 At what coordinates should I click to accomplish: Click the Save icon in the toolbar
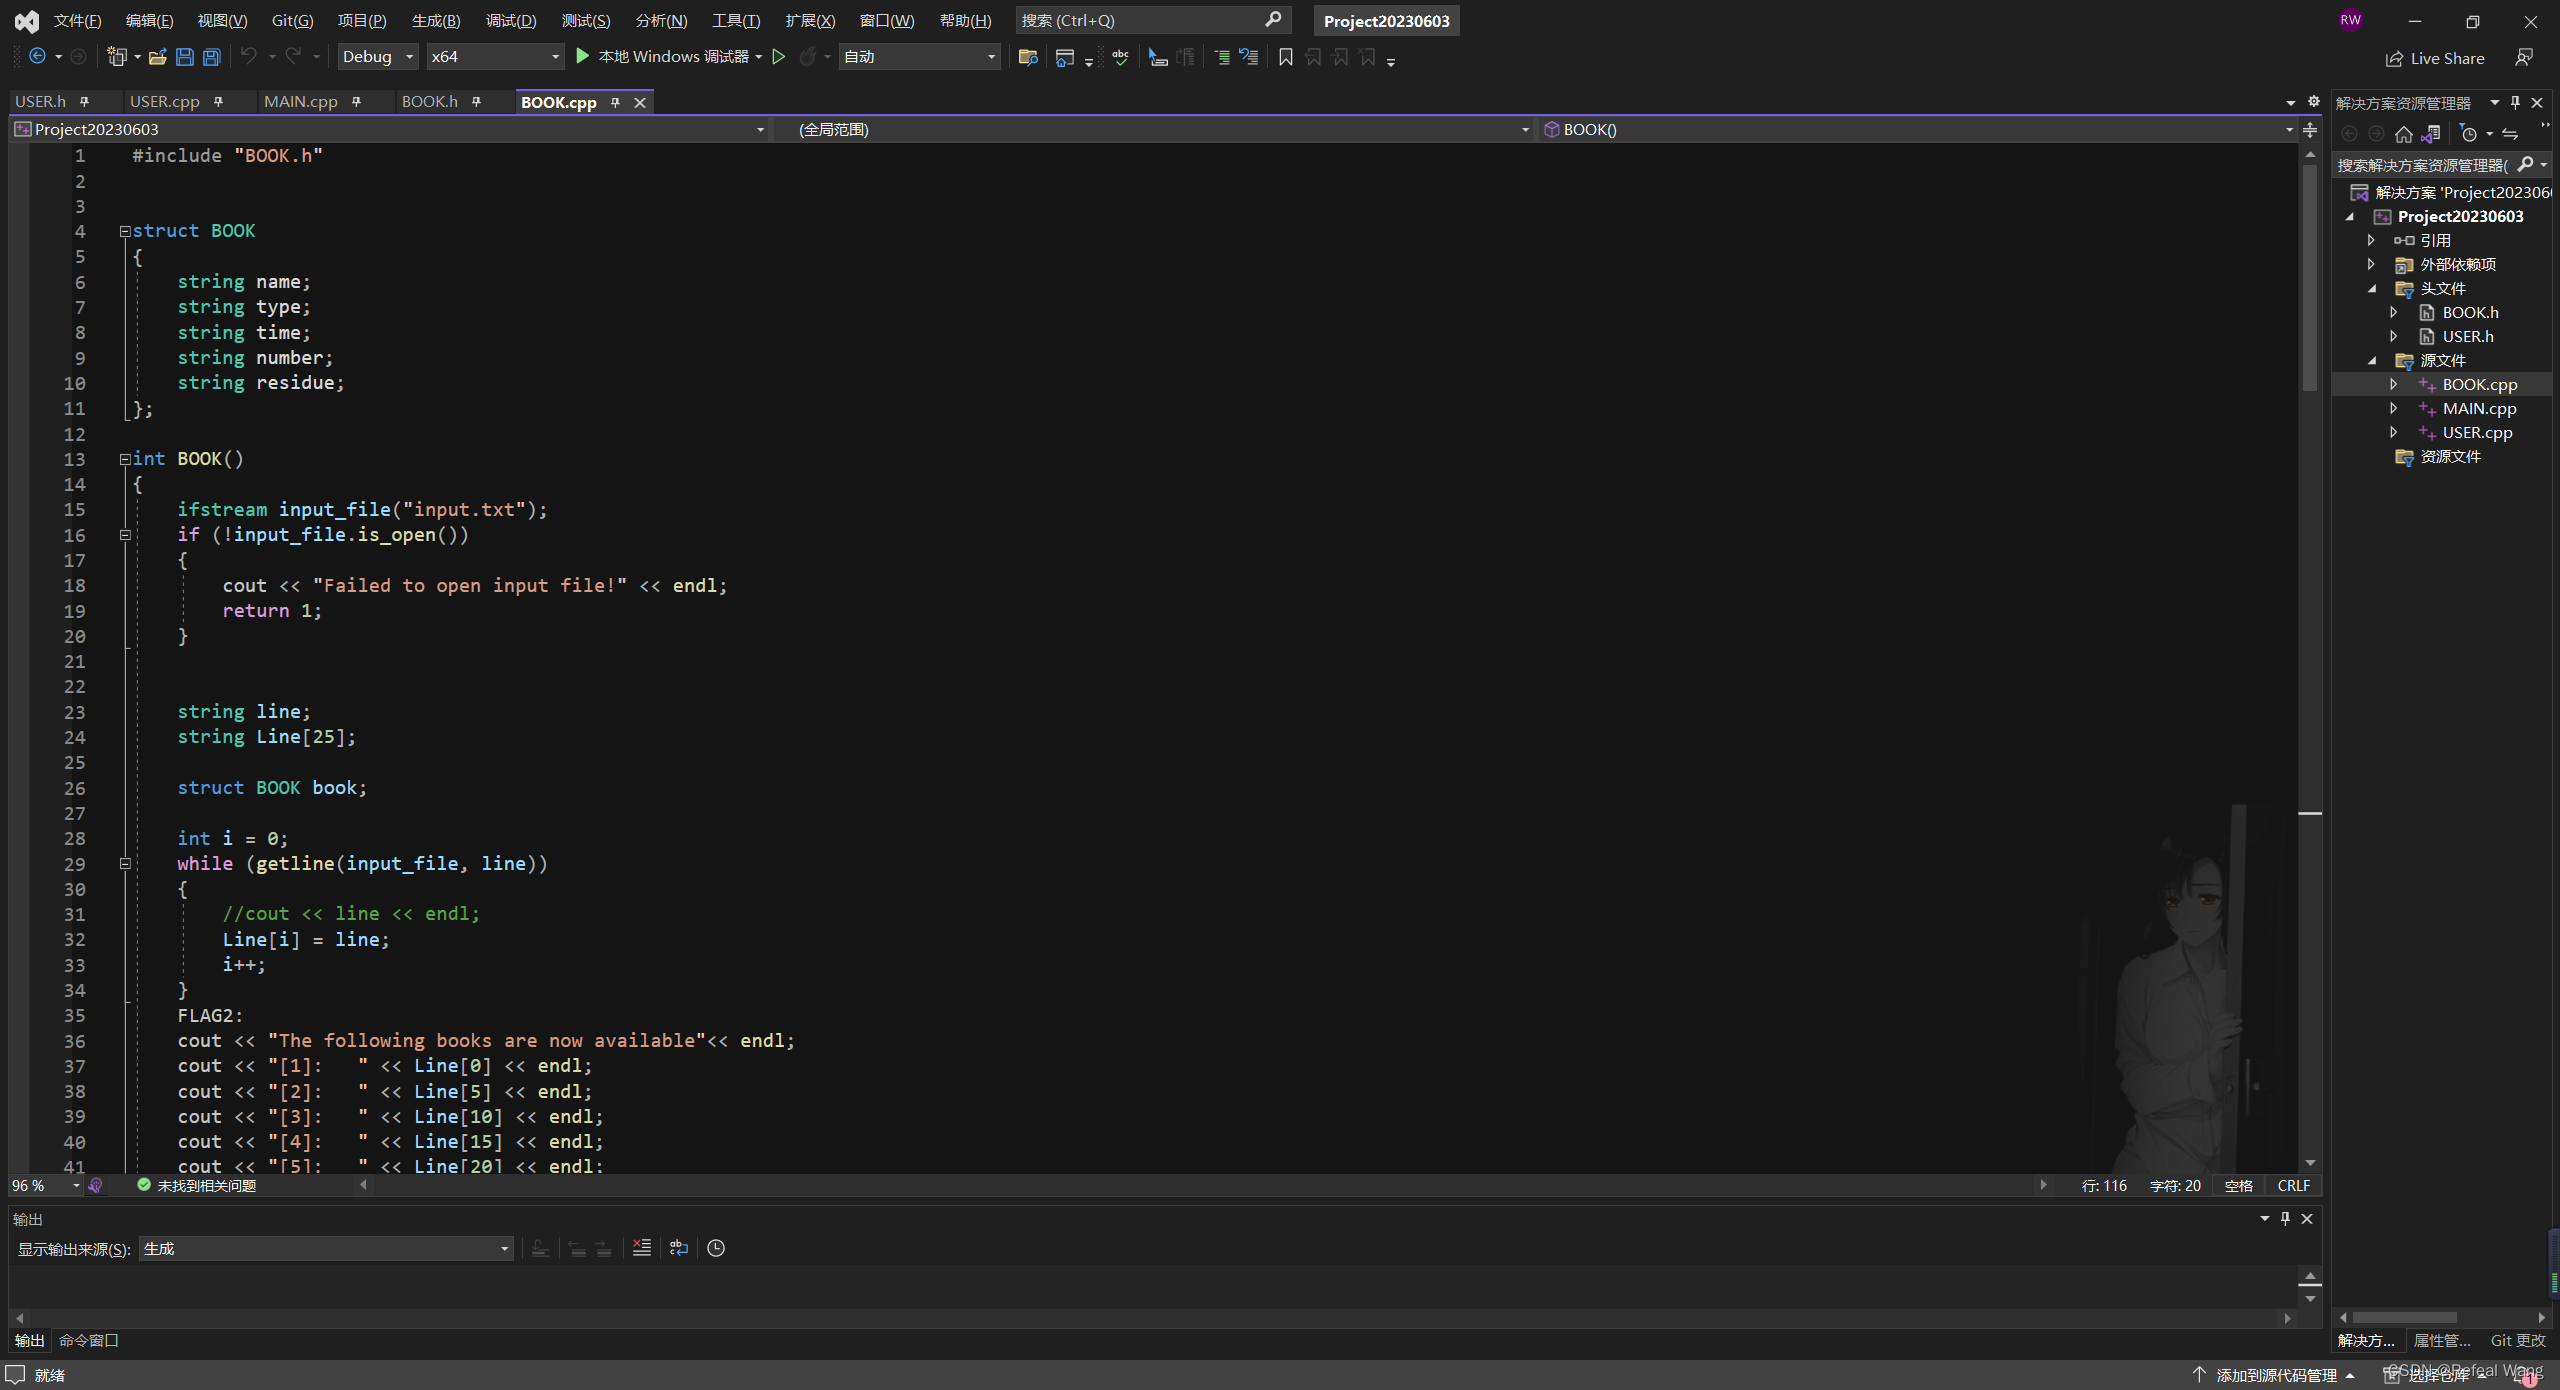(185, 57)
